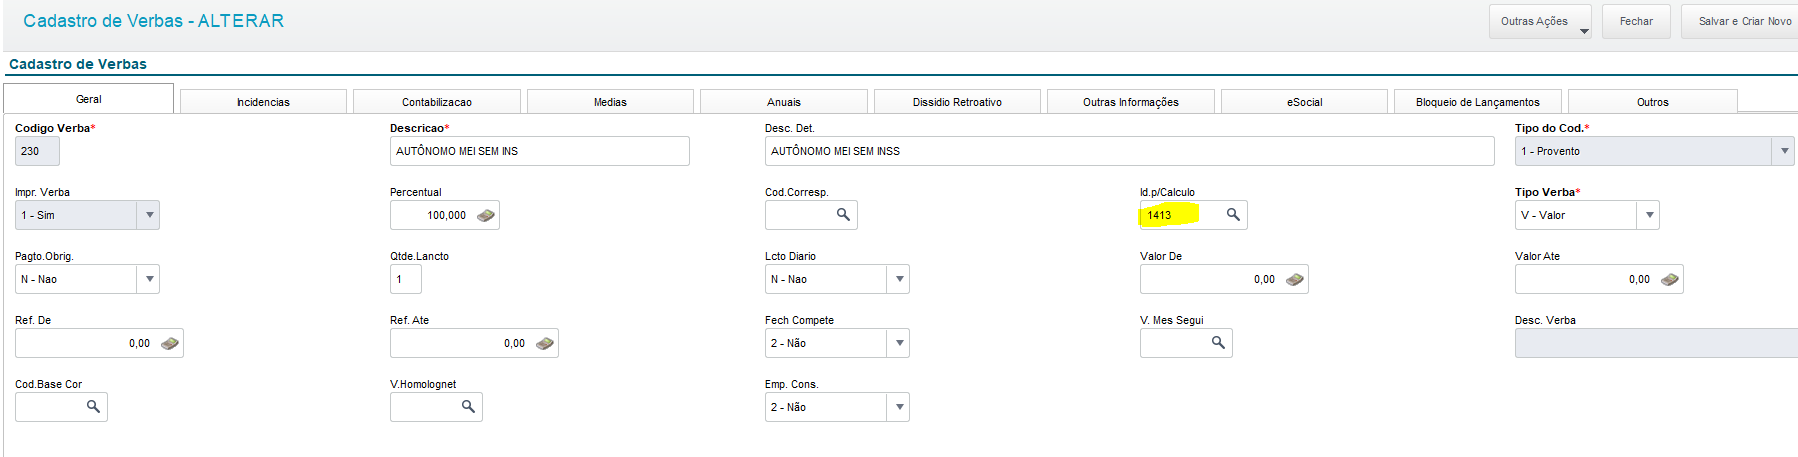
Task: Expand the Impr. Verba dropdown
Action: [x=149, y=215]
